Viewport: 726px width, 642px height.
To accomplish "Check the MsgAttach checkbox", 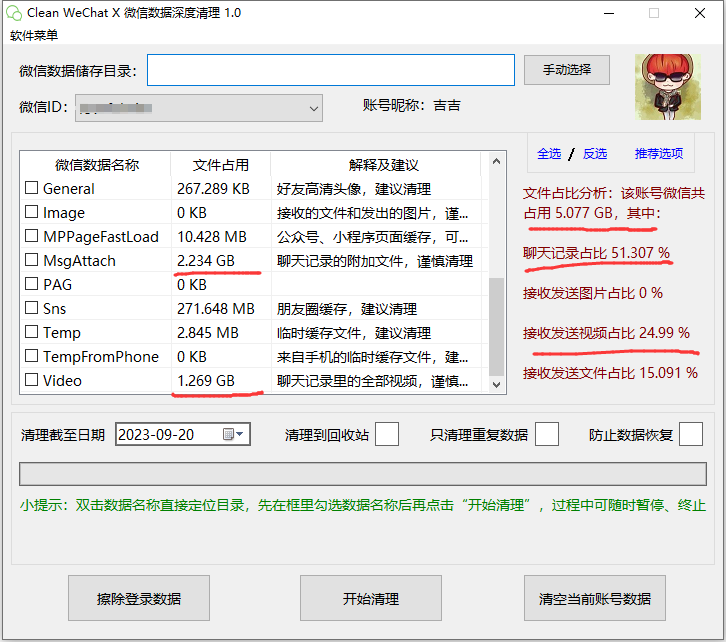I will 31,260.
